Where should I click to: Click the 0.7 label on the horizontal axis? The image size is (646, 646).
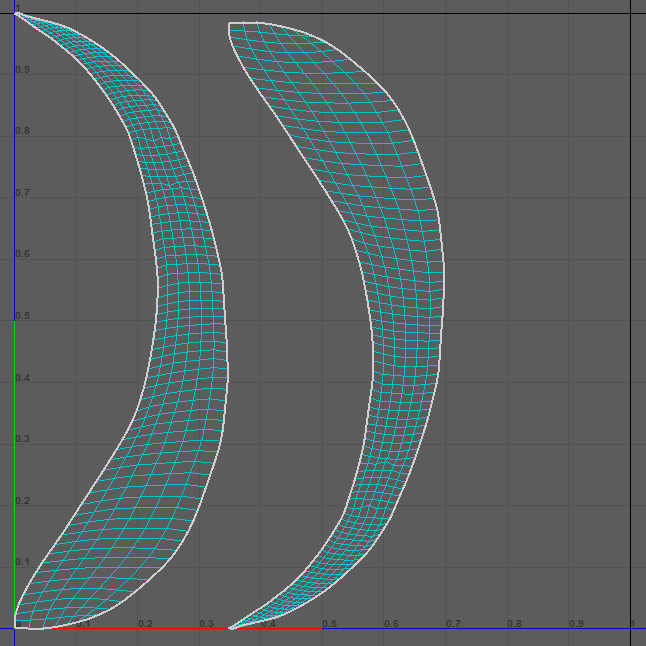point(452,623)
